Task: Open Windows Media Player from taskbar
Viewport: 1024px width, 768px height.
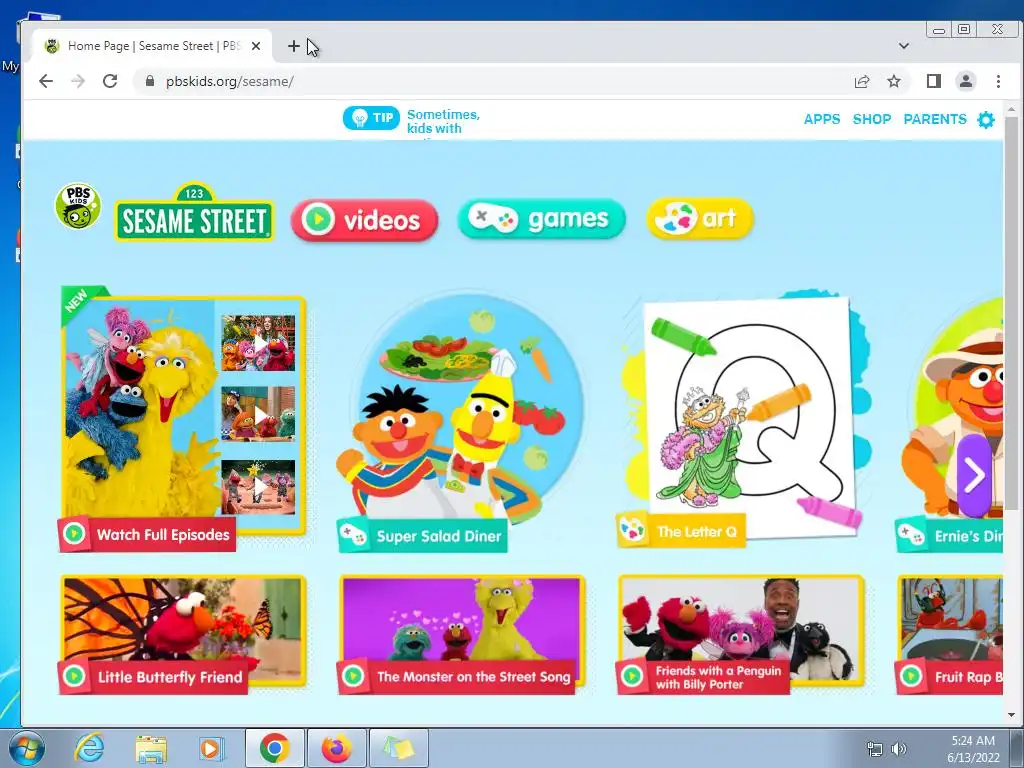Action: point(211,748)
